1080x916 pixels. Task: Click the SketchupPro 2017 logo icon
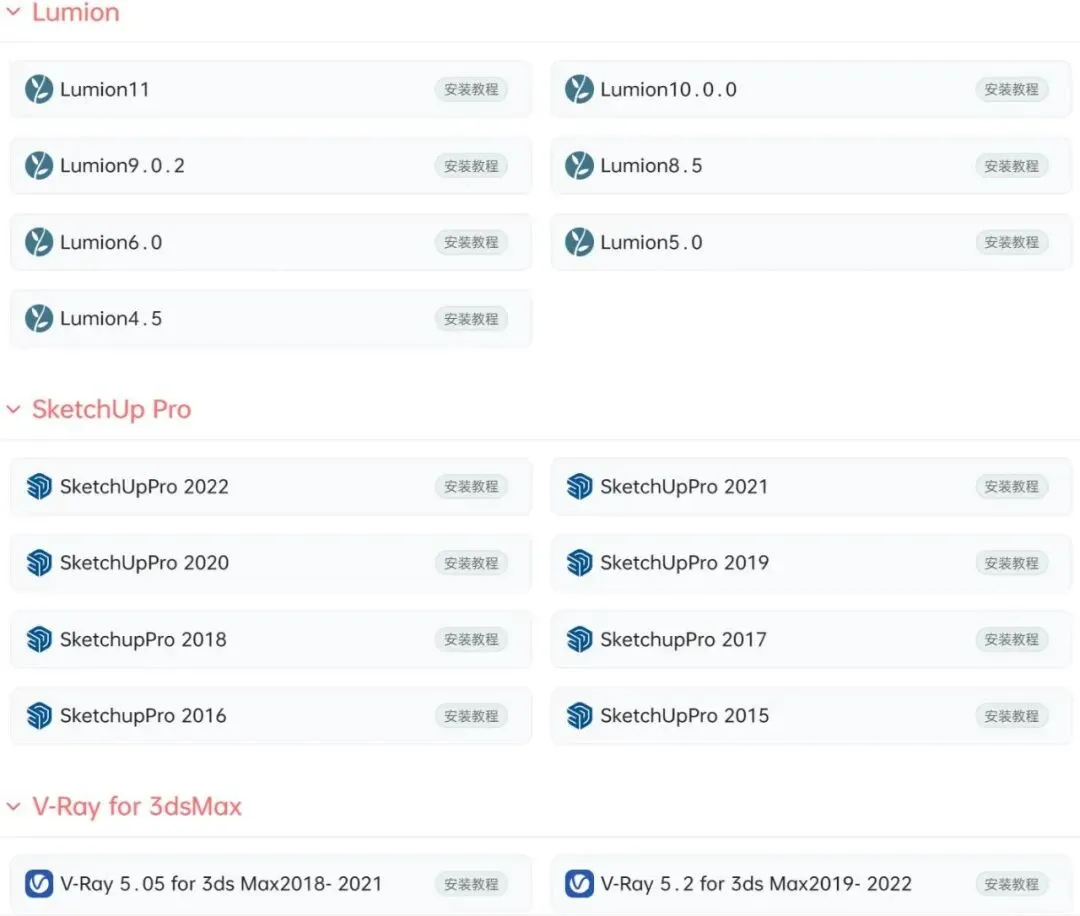579,639
